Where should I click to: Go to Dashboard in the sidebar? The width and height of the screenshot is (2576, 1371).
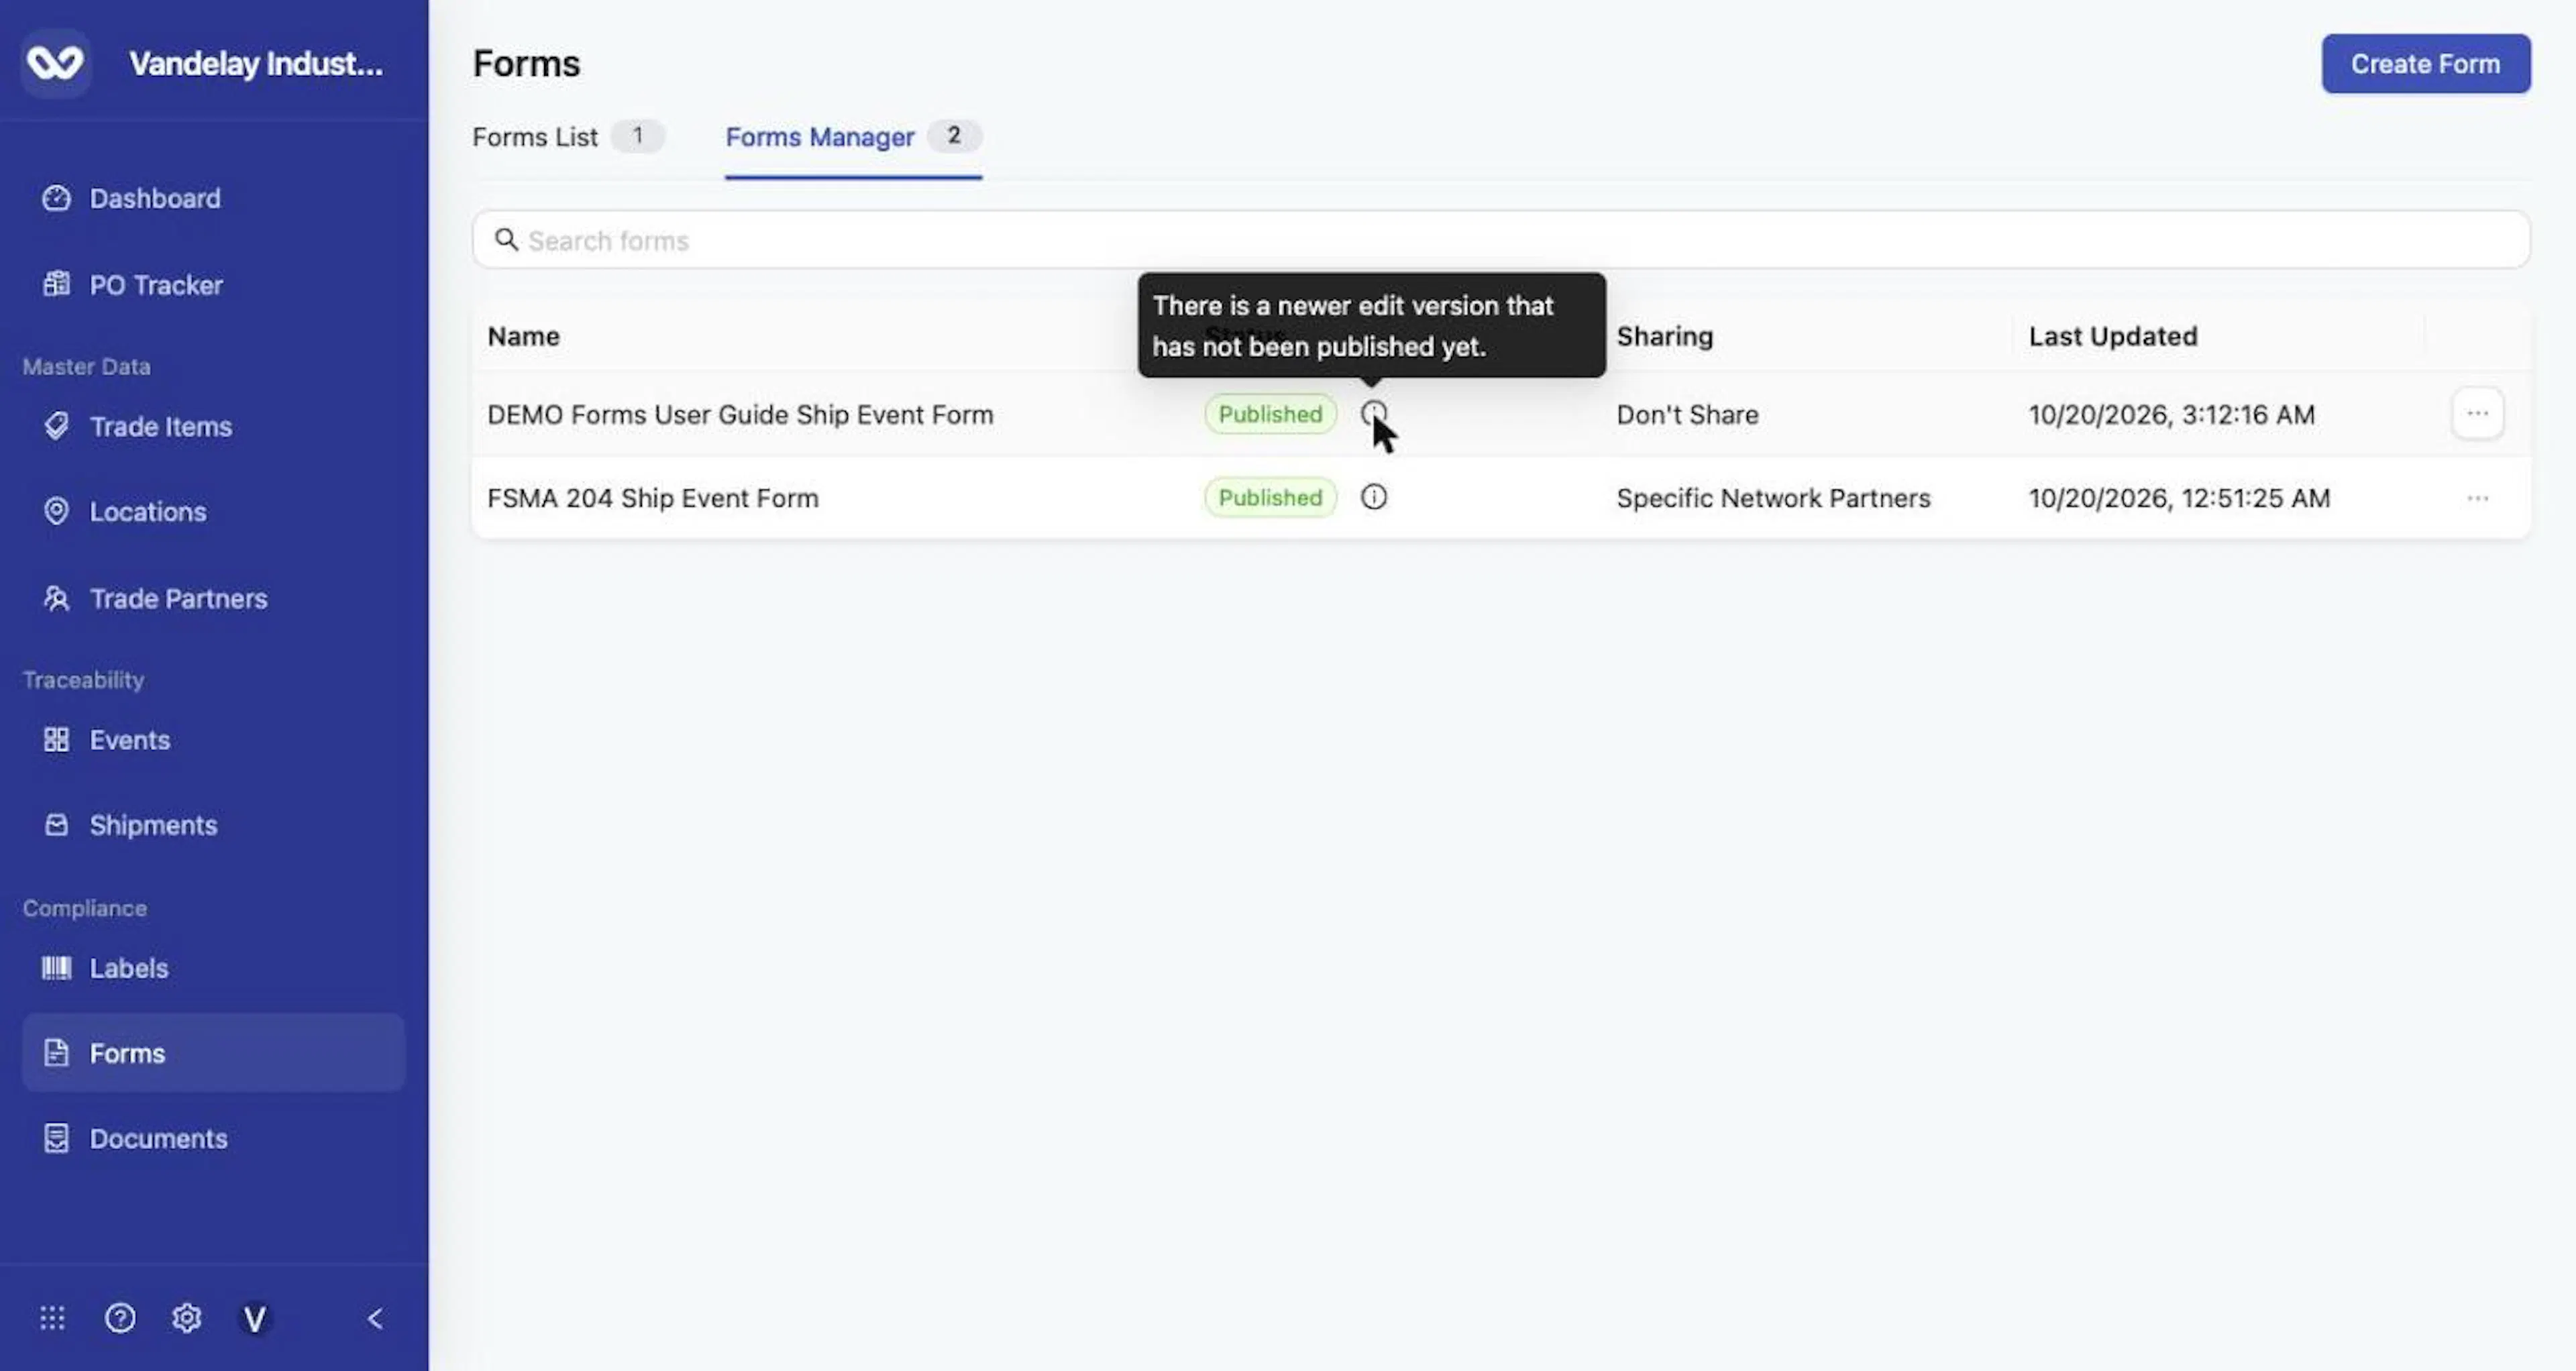155,198
